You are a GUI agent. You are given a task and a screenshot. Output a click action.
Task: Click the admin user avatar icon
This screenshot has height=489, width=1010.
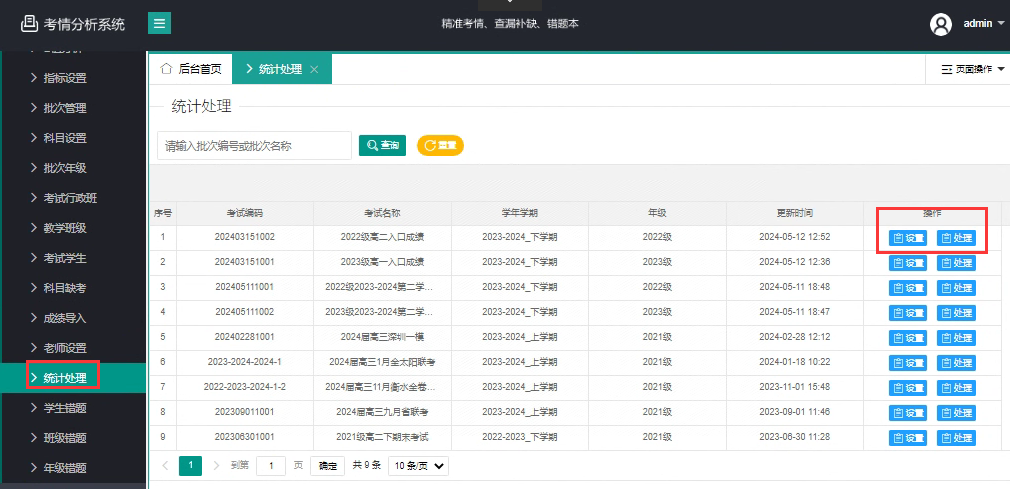point(940,24)
